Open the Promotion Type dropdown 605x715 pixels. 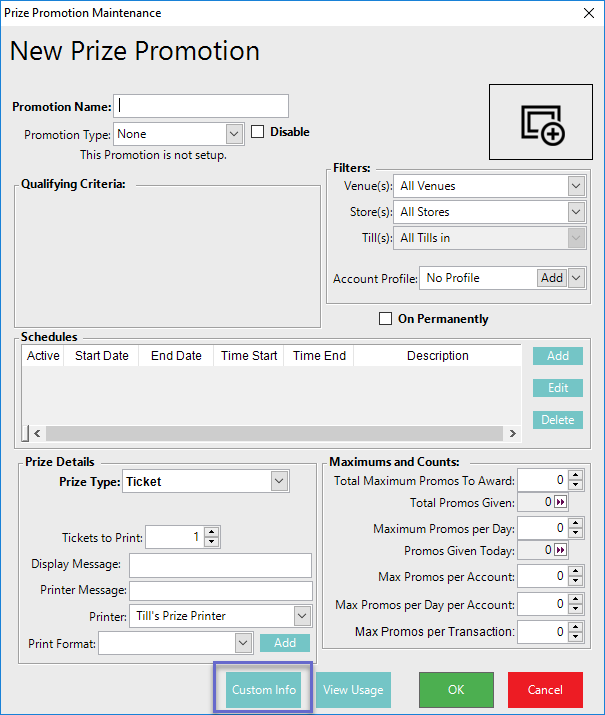pos(234,133)
